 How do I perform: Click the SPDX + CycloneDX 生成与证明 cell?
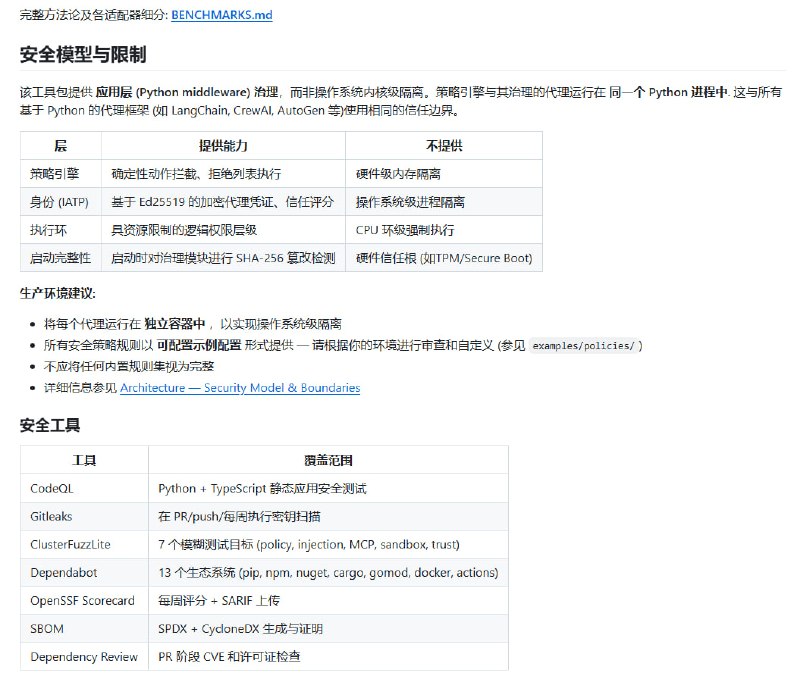328,628
